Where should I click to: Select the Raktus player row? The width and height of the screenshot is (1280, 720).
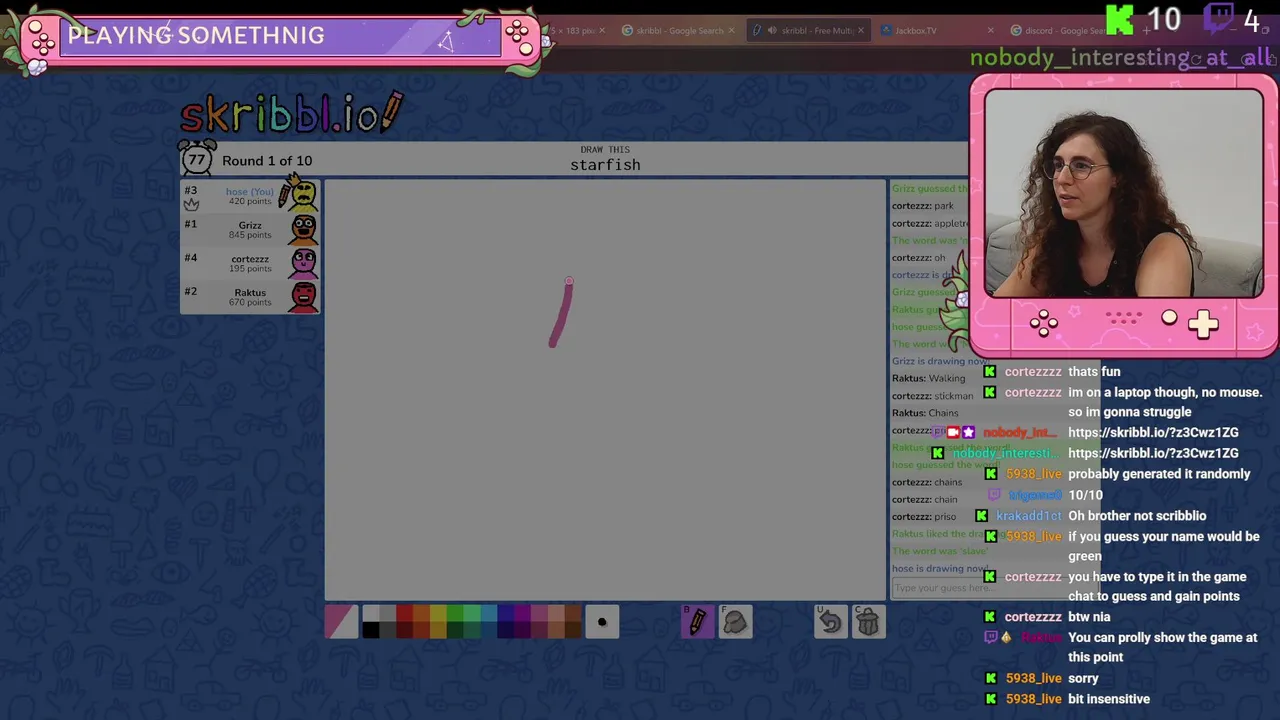pyautogui.click(x=250, y=297)
